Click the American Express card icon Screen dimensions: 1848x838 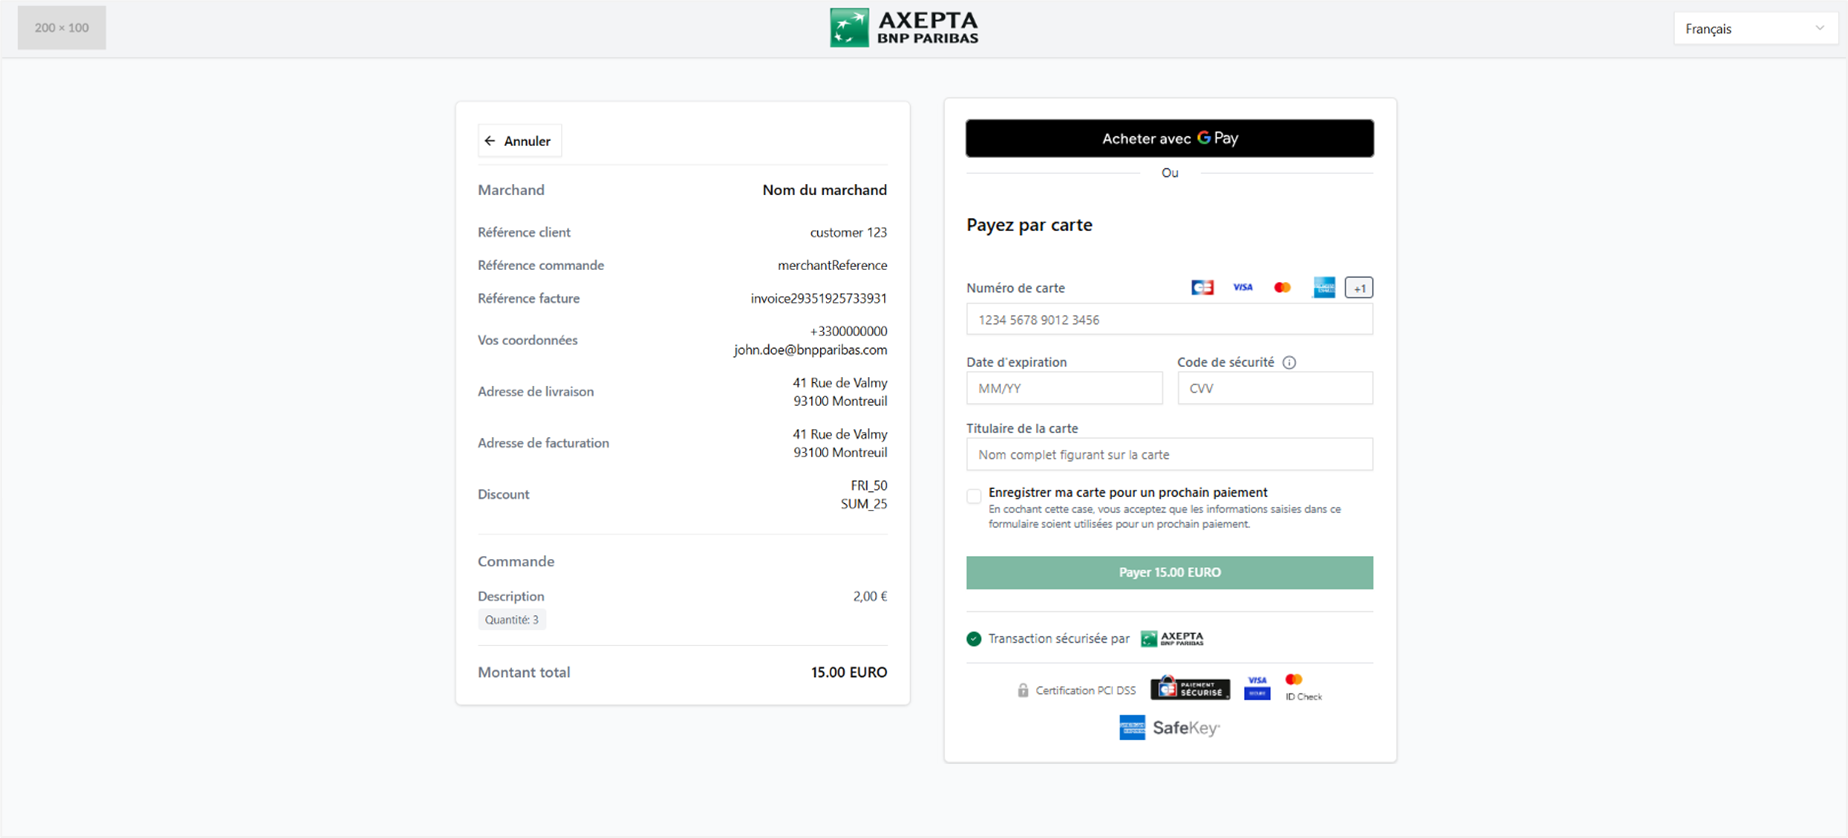click(x=1323, y=288)
